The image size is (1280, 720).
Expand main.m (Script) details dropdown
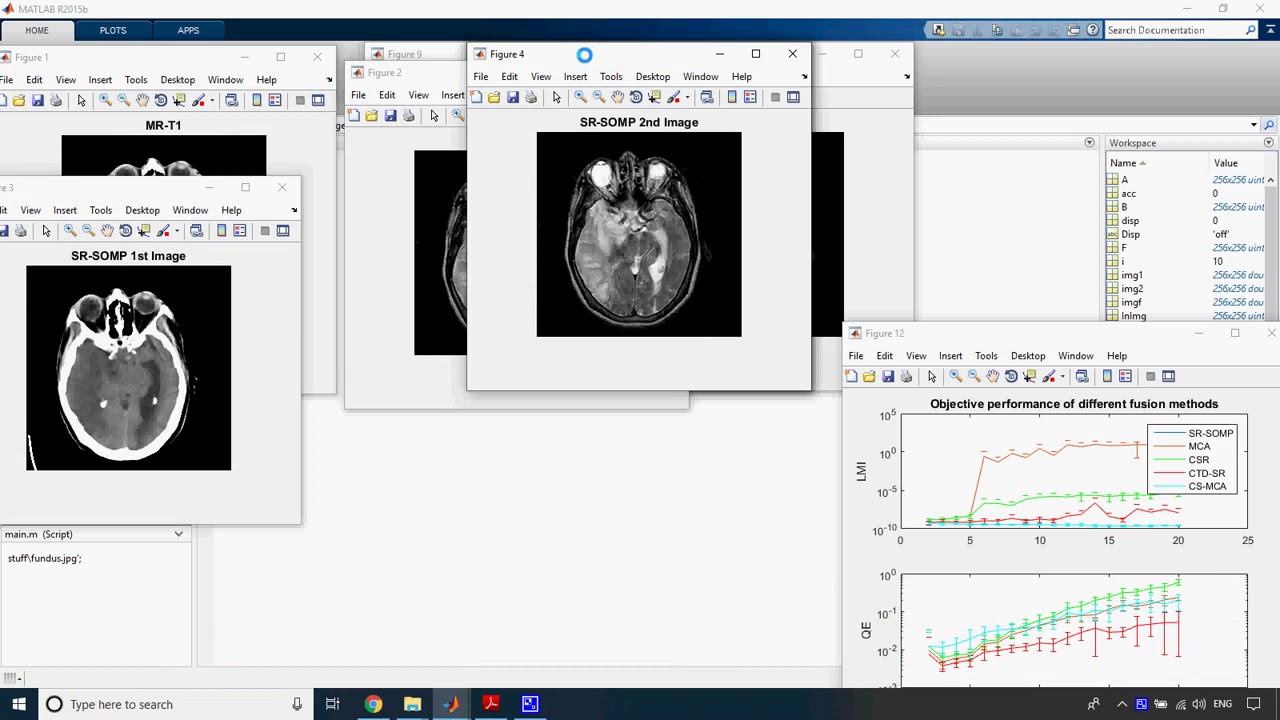(x=179, y=534)
